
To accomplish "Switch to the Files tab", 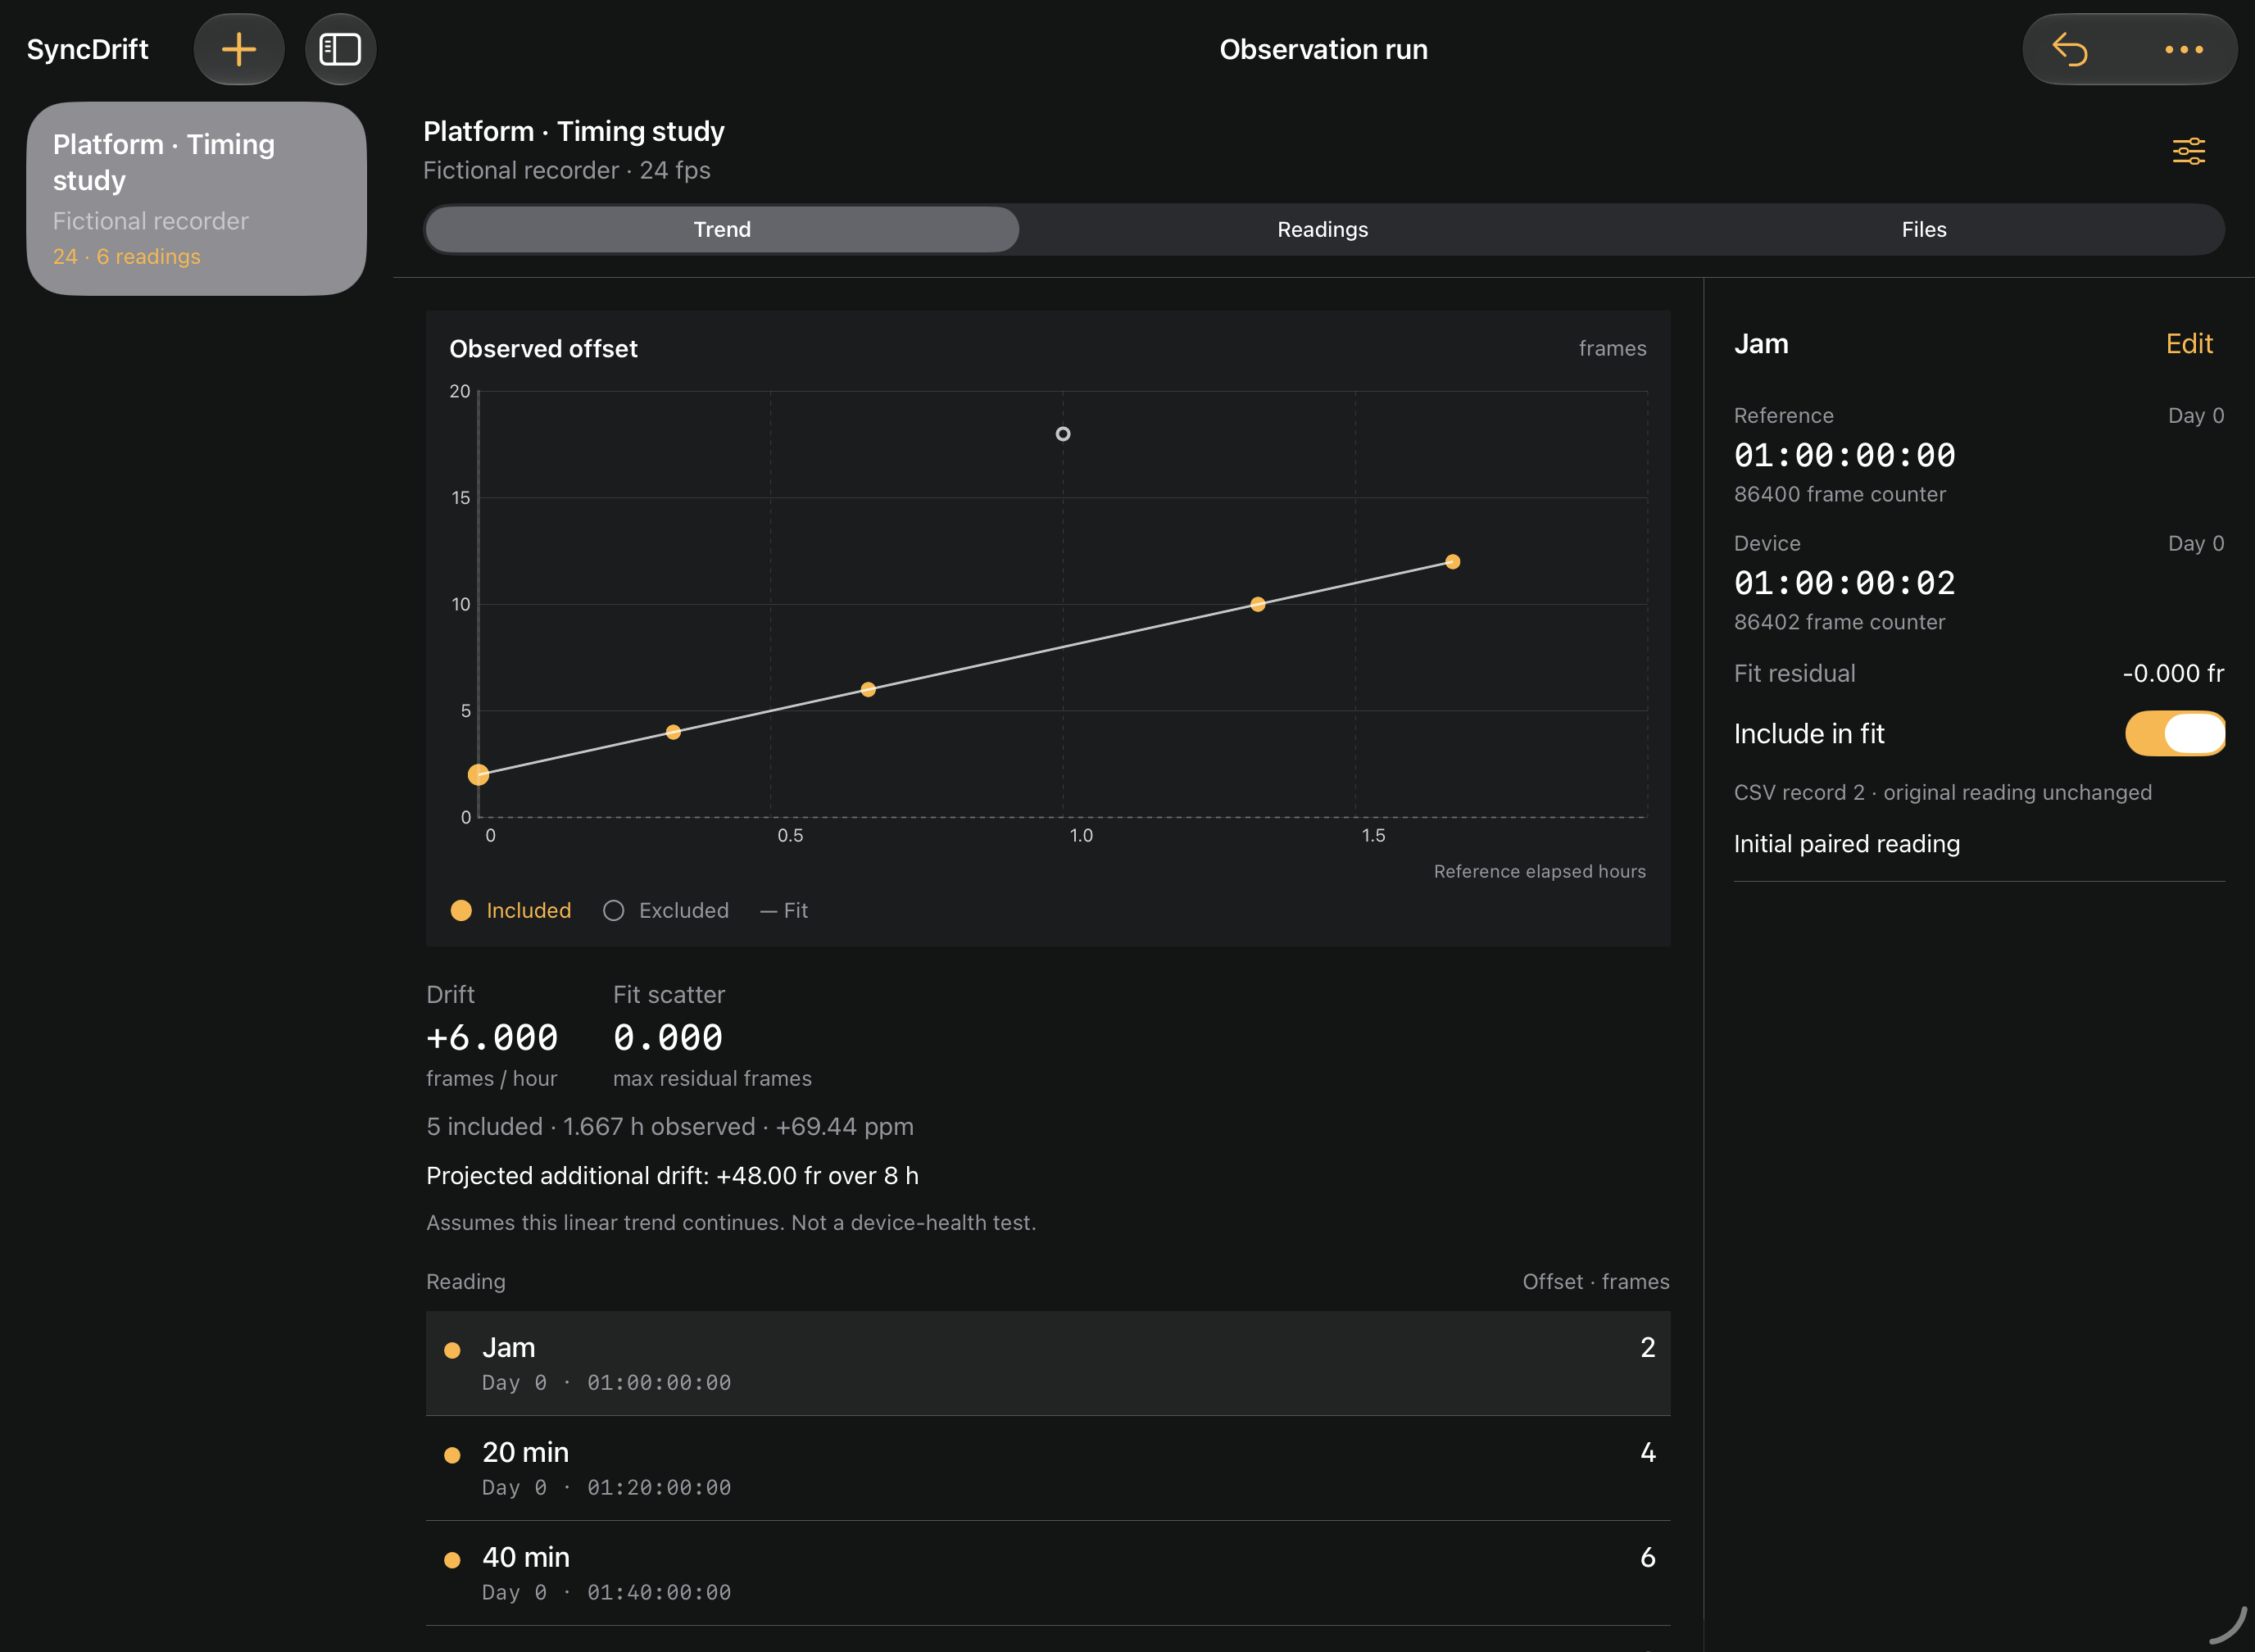I will point(1923,229).
